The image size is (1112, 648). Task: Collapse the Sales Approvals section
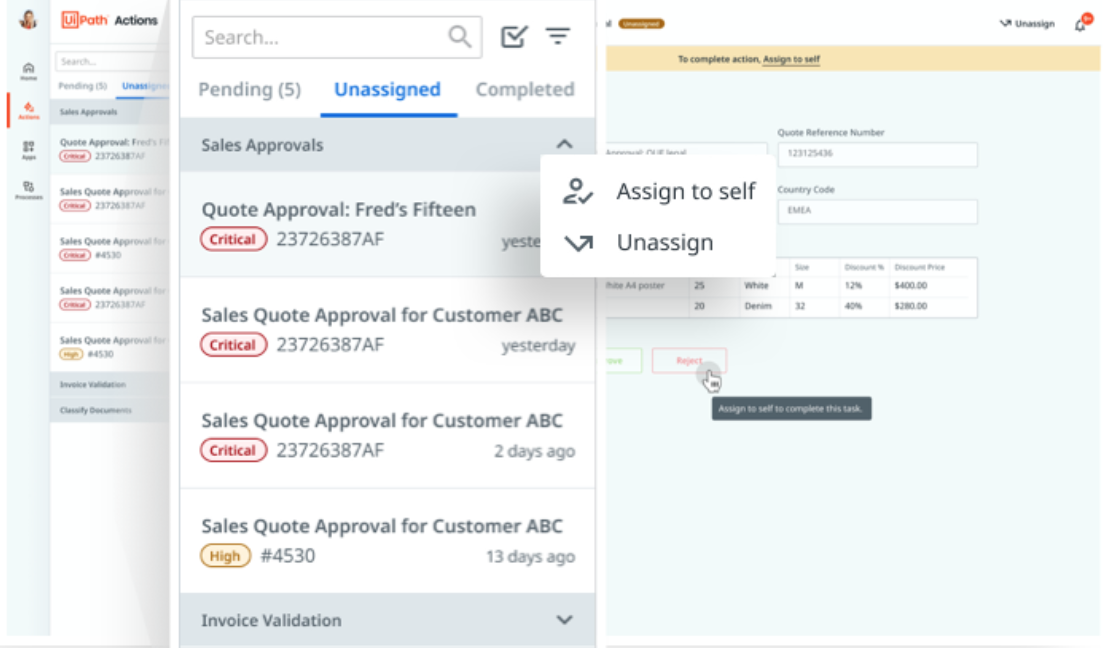click(564, 145)
